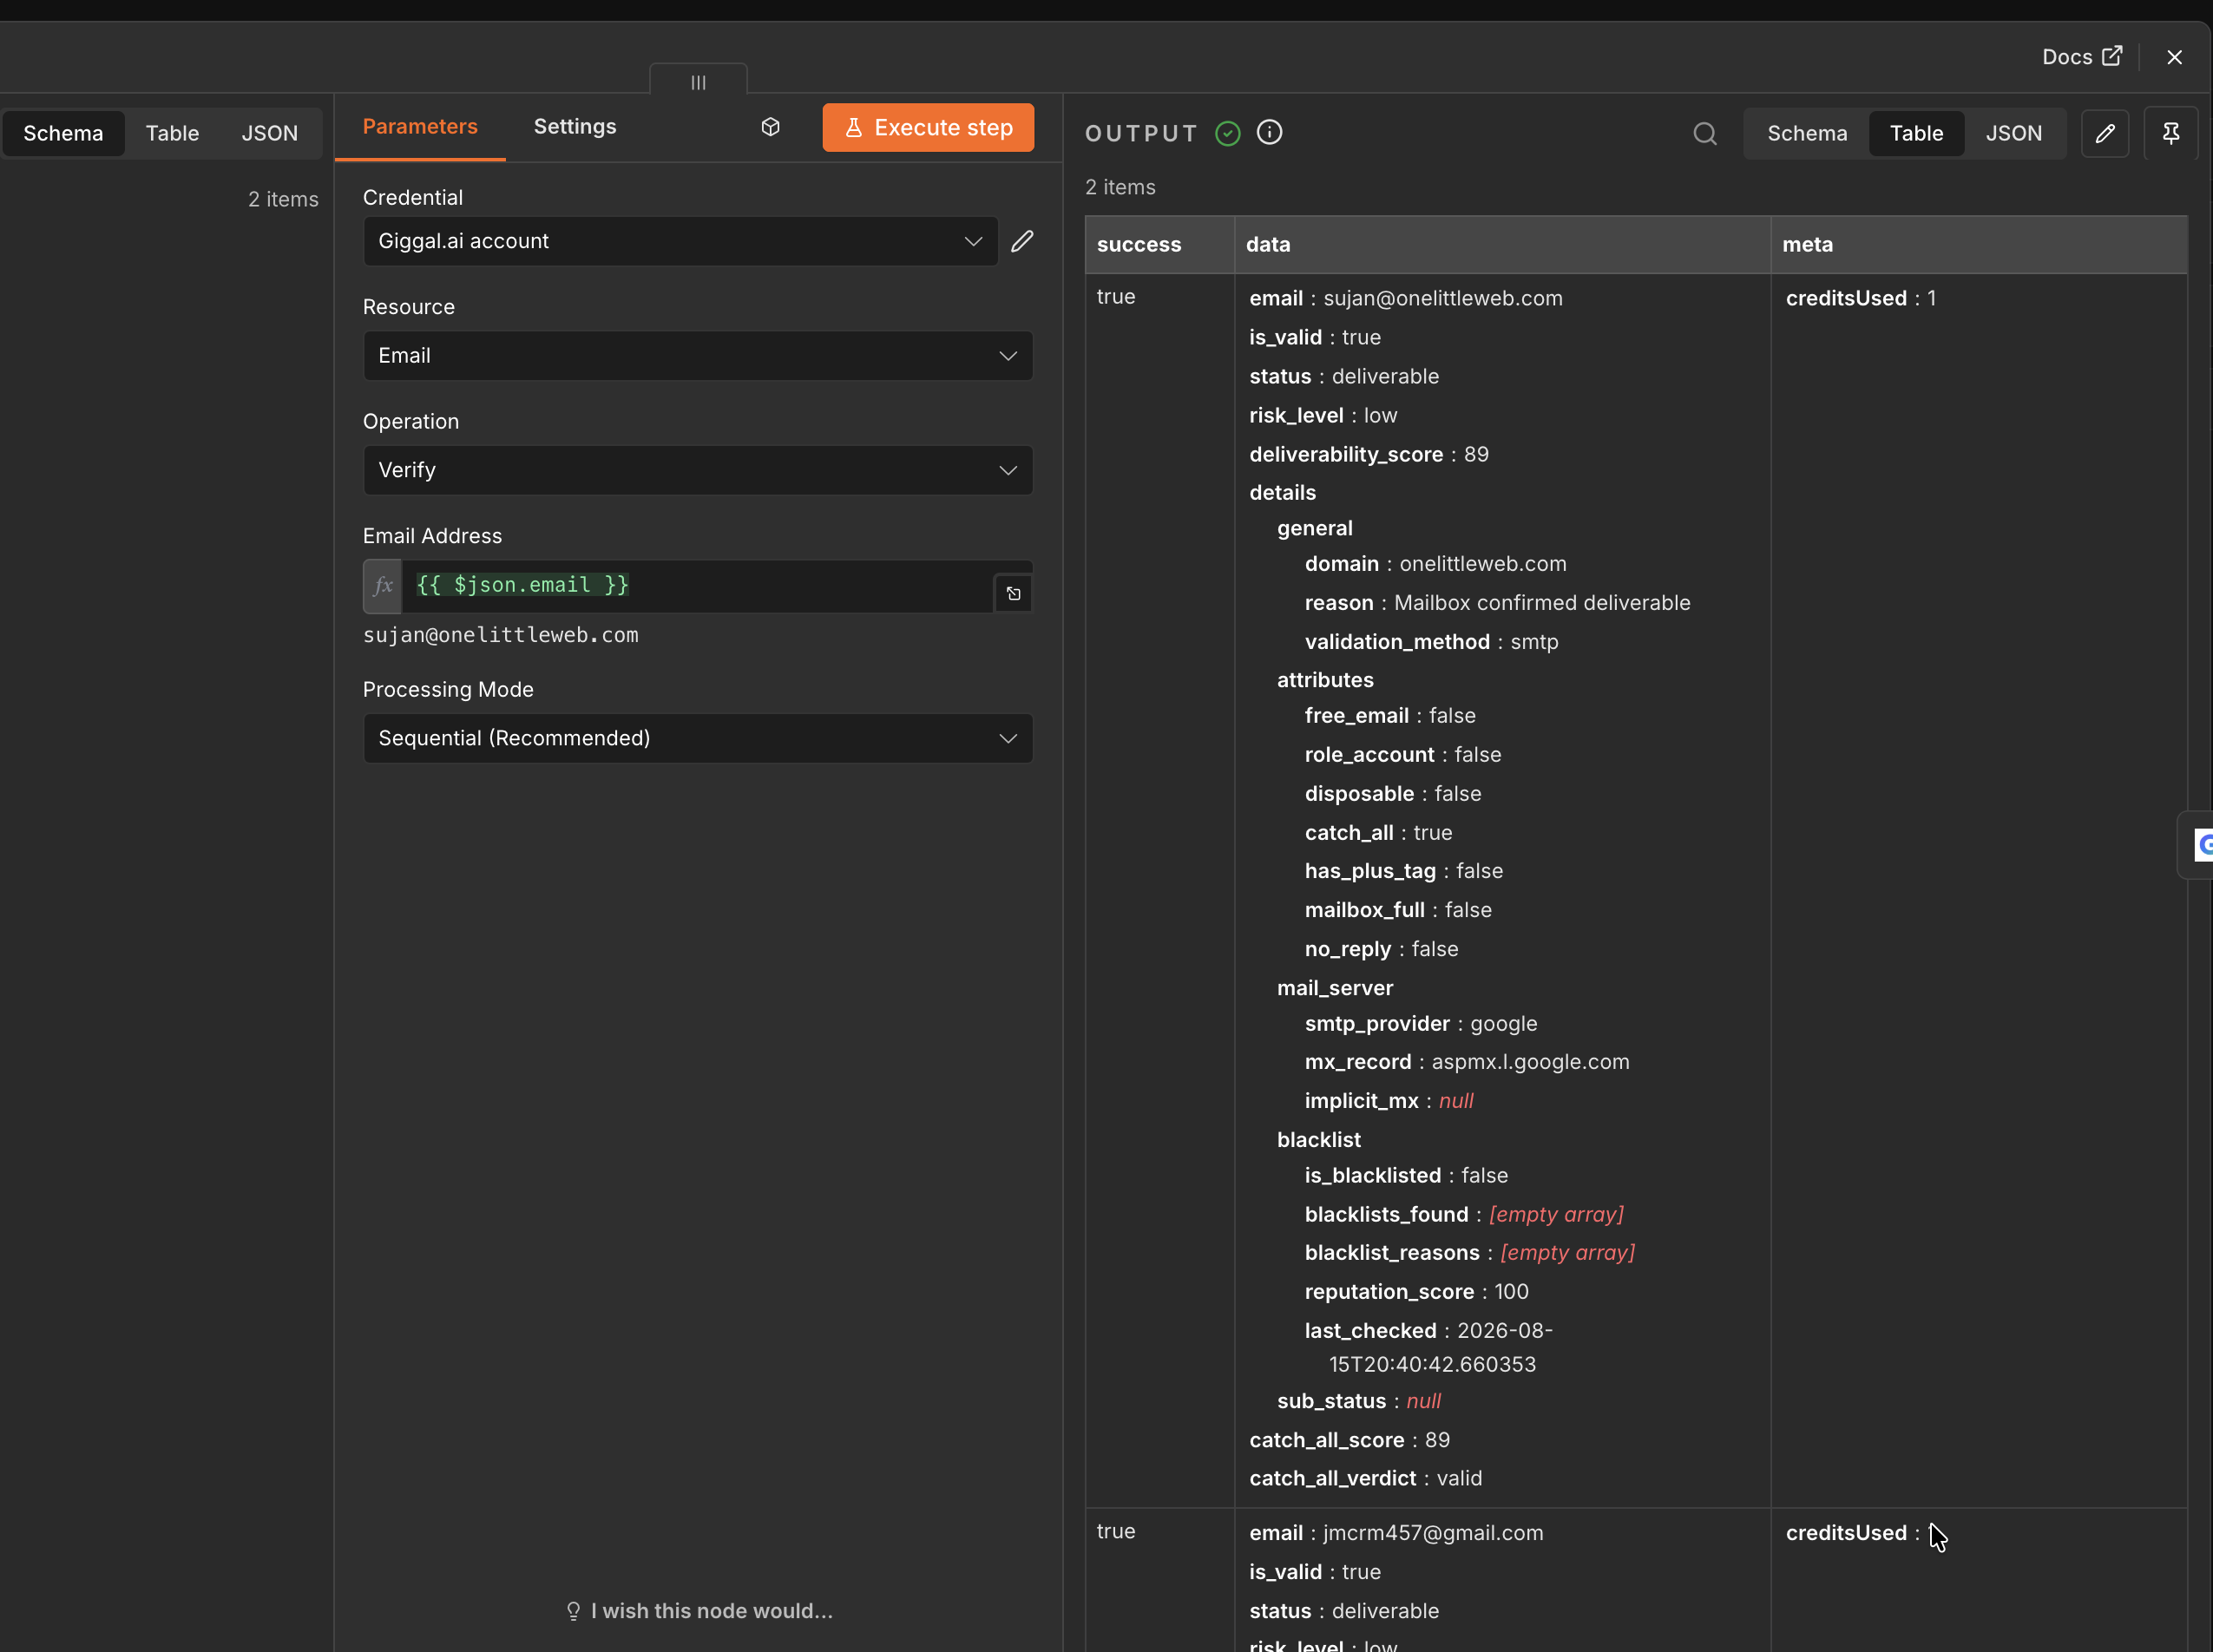The image size is (2213, 1652).
Task: Execute step button
Action: pos(928,127)
